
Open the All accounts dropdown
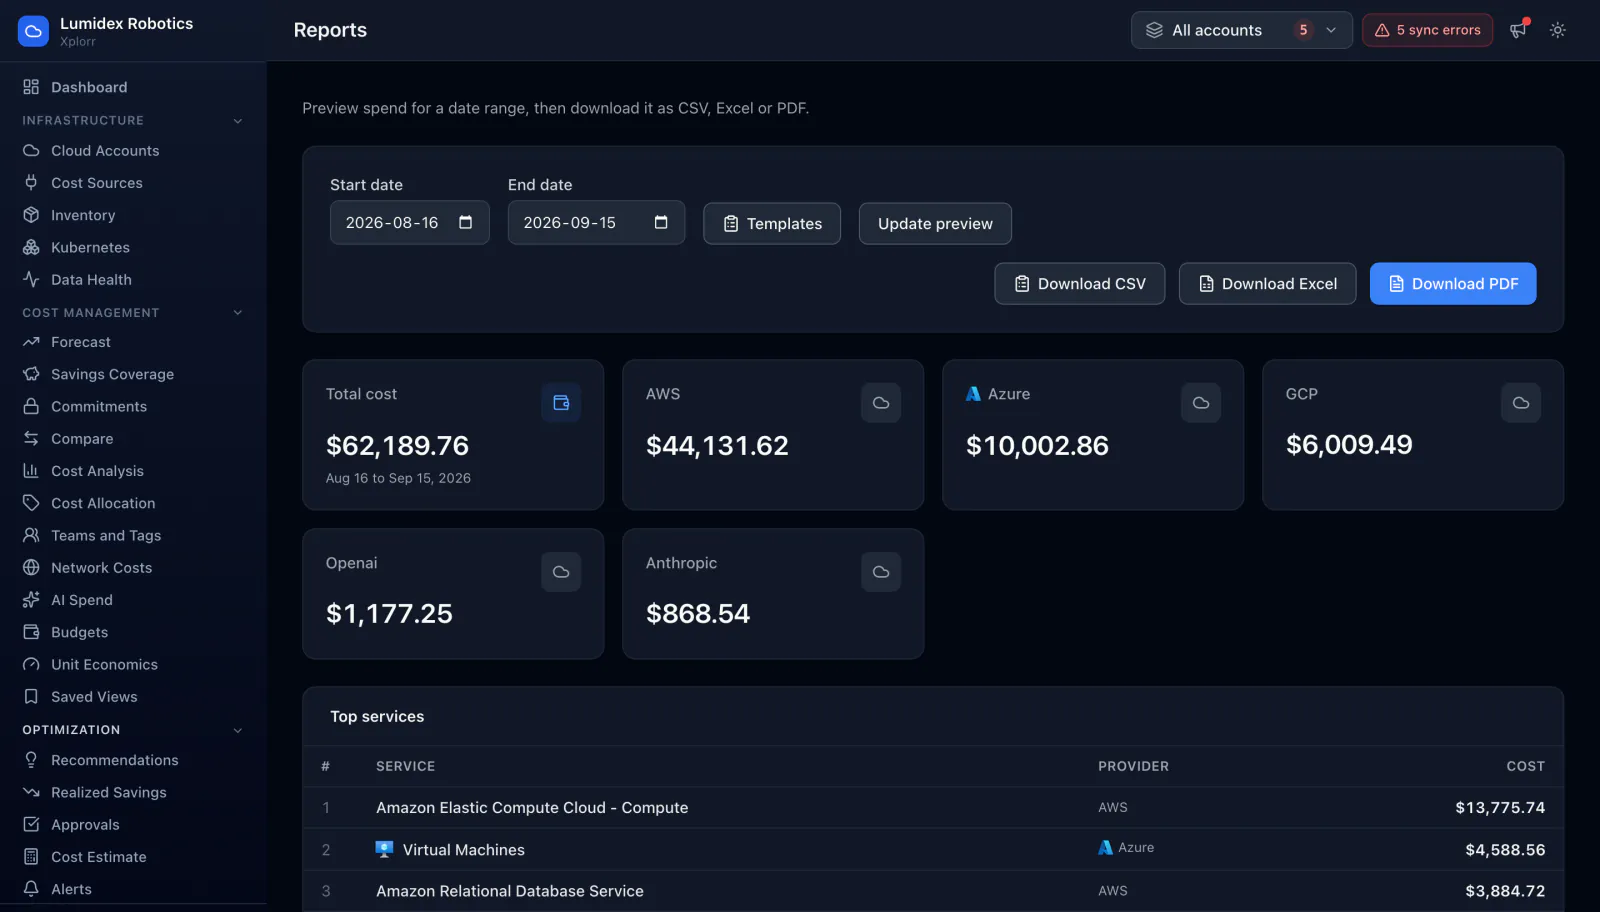(1241, 30)
